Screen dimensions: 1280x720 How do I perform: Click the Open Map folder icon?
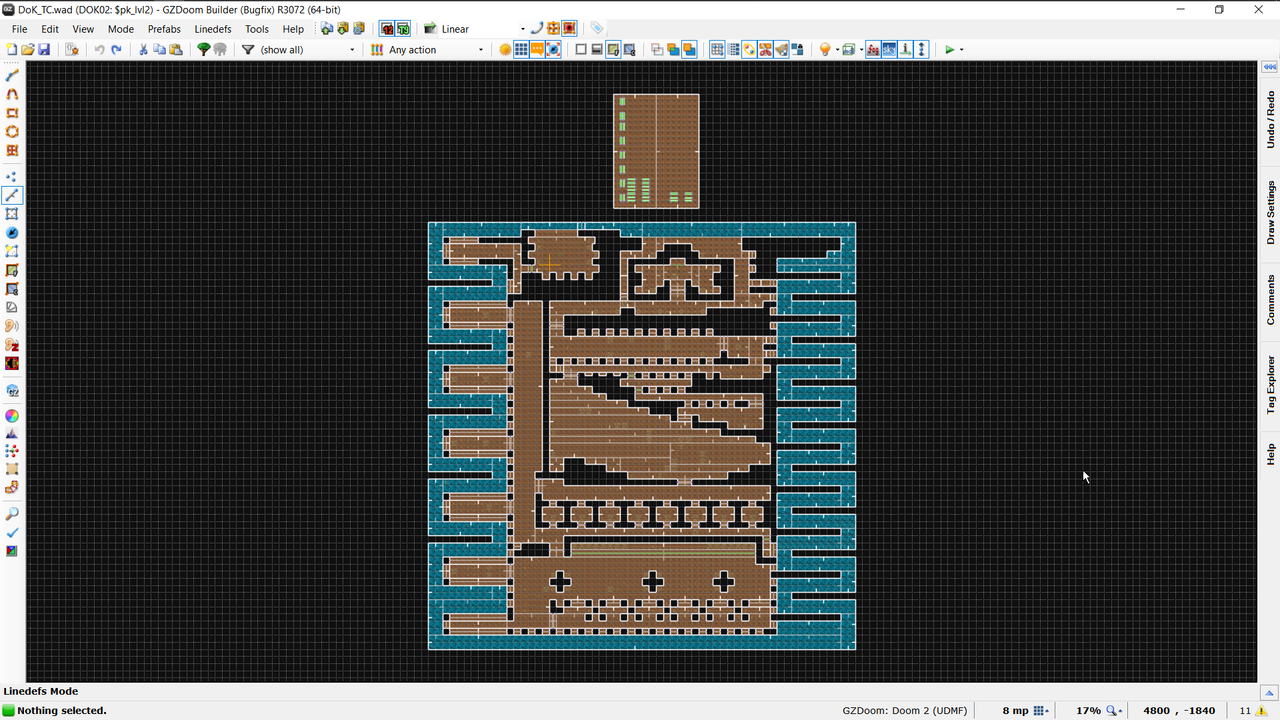tap(28, 49)
